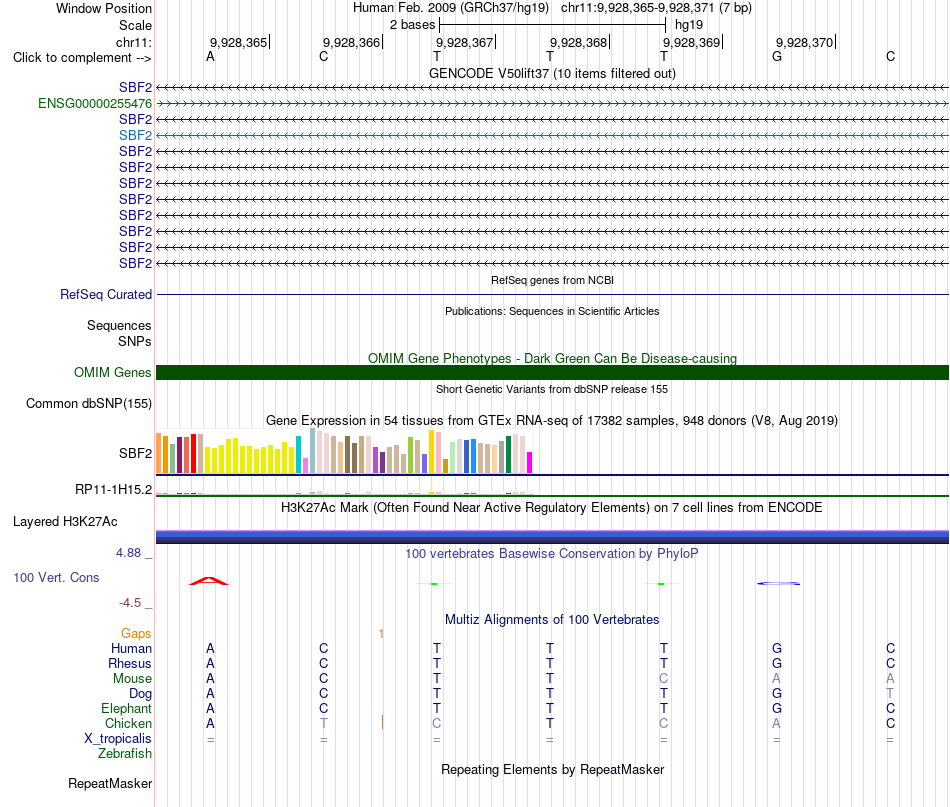Click the 'OMIM Genes' track label
Image resolution: width=950 pixels, height=807 pixels.
click(112, 373)
